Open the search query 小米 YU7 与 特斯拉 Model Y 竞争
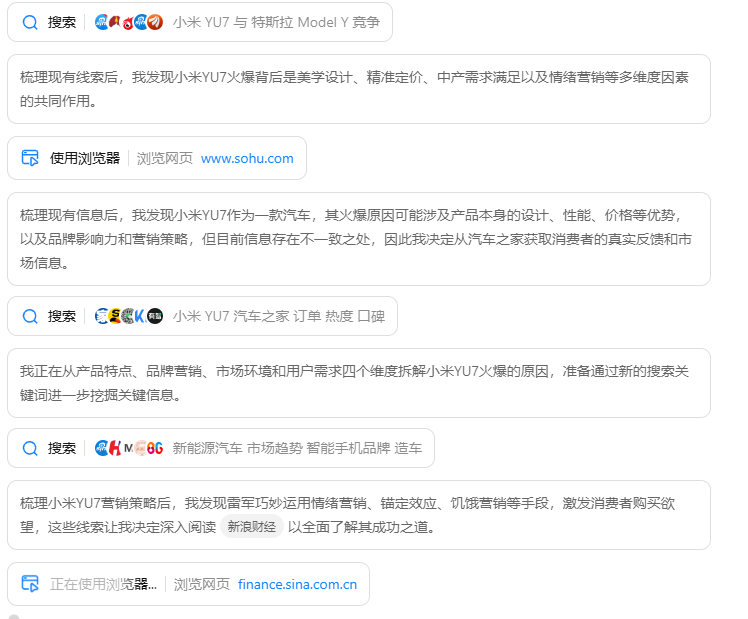The height and width of the screenshot is (619, 748). coord(276,22)
